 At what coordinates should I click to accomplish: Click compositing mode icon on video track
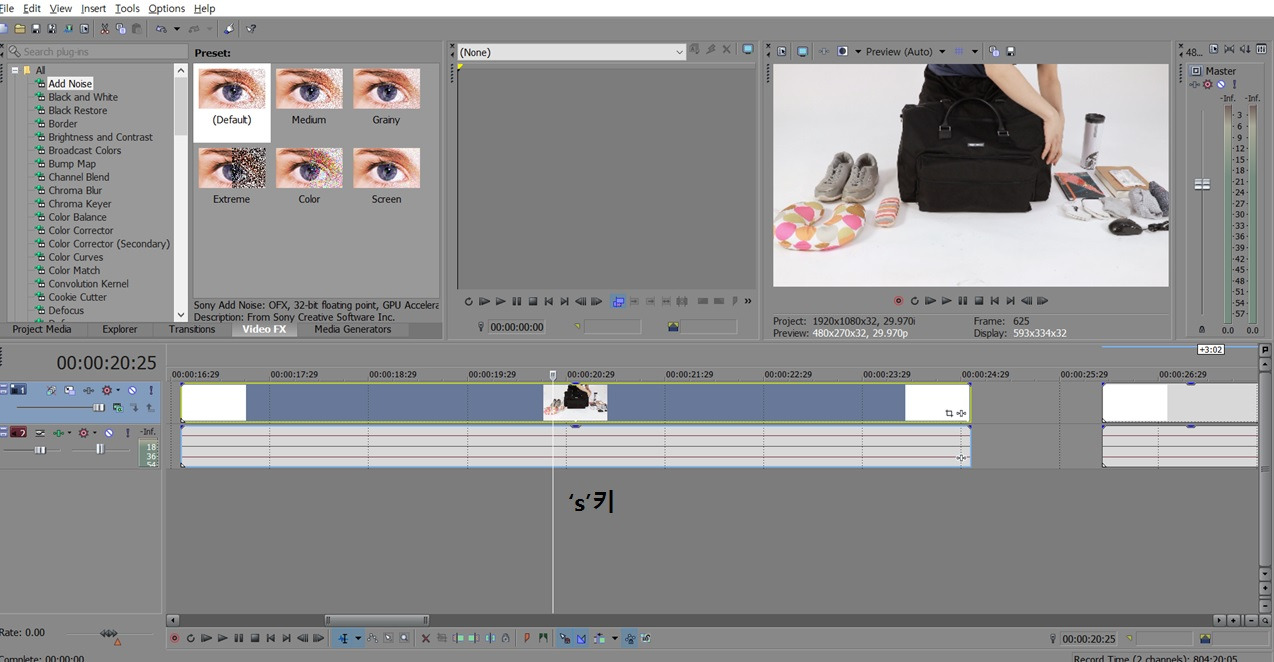[x=118, y=408]
